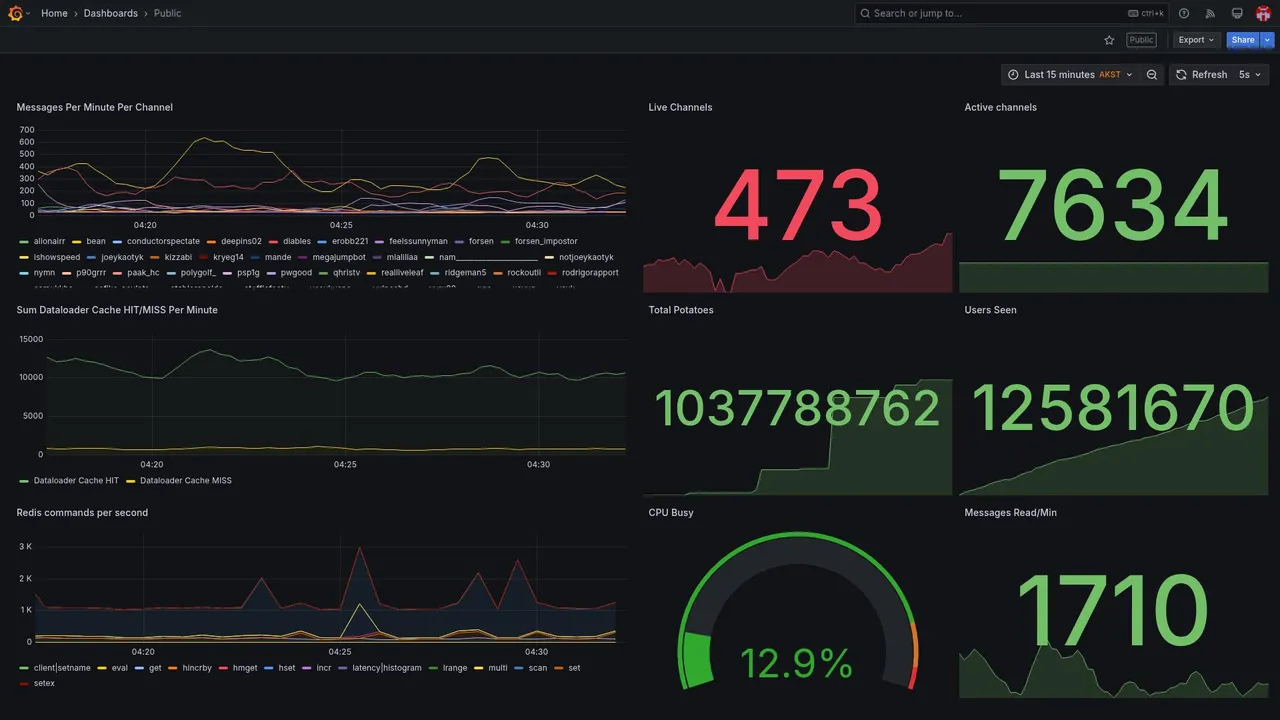Screen dimensions: 1280x720
Task: Click the Refresh dashboard button
Action: [x=1201, y=75]
